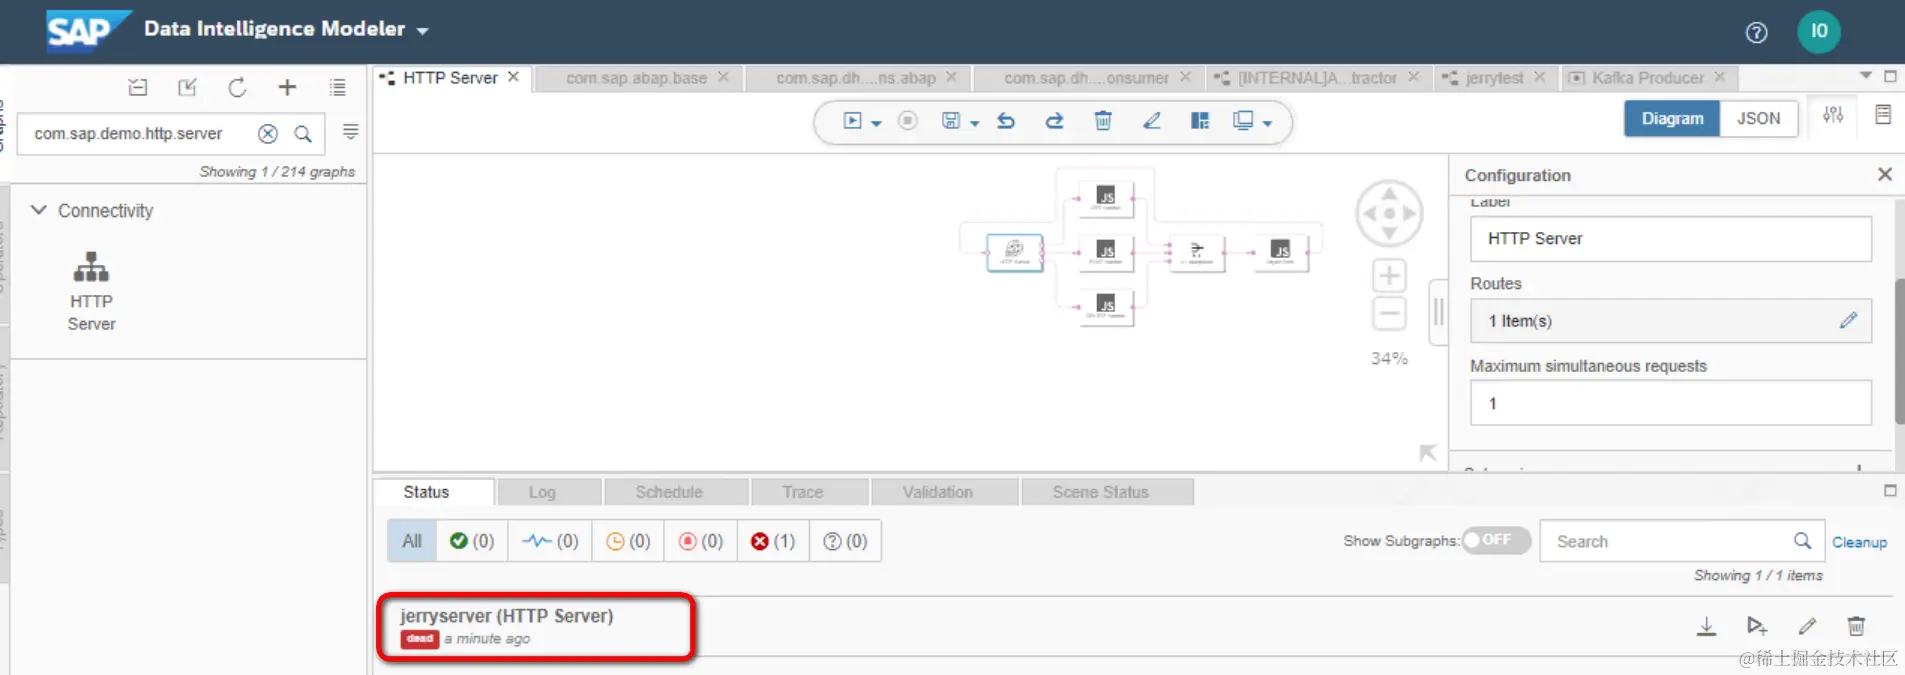The width and height of the screenshot is (1905, 675).
Task: Filter by stopping status (0)
Action: (x=700, y=541)
